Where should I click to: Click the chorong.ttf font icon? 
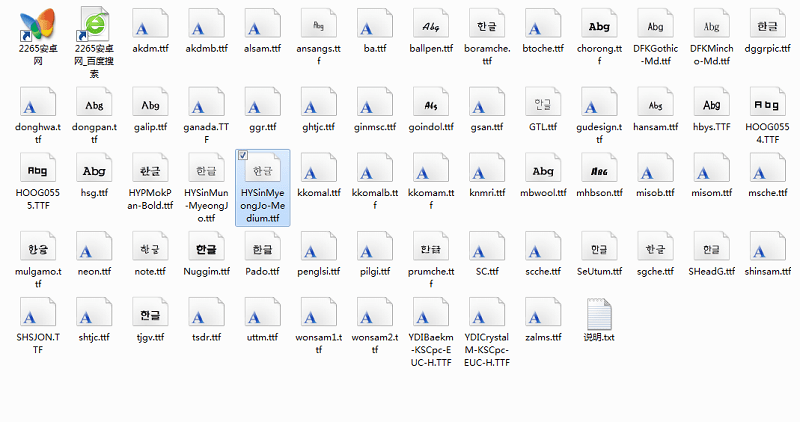click(x=599, y=25)
